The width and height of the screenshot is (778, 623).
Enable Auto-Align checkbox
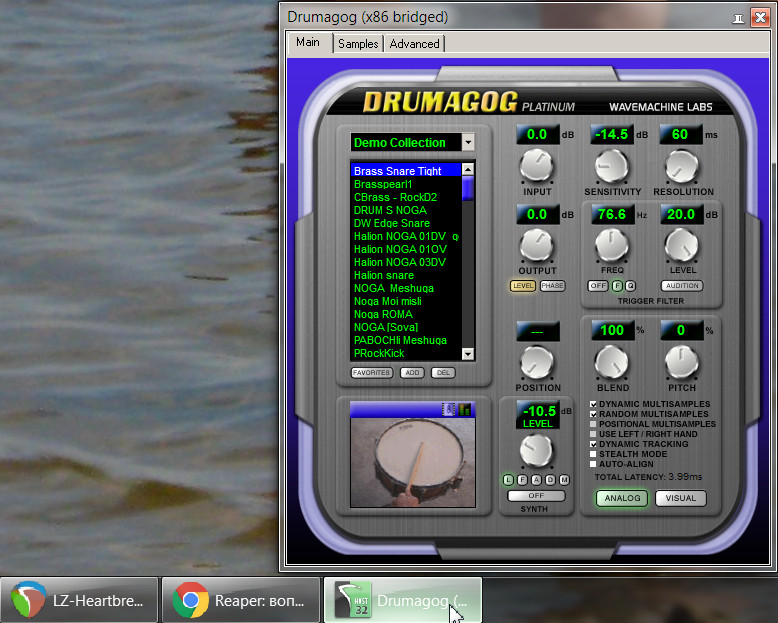point(593,464)
